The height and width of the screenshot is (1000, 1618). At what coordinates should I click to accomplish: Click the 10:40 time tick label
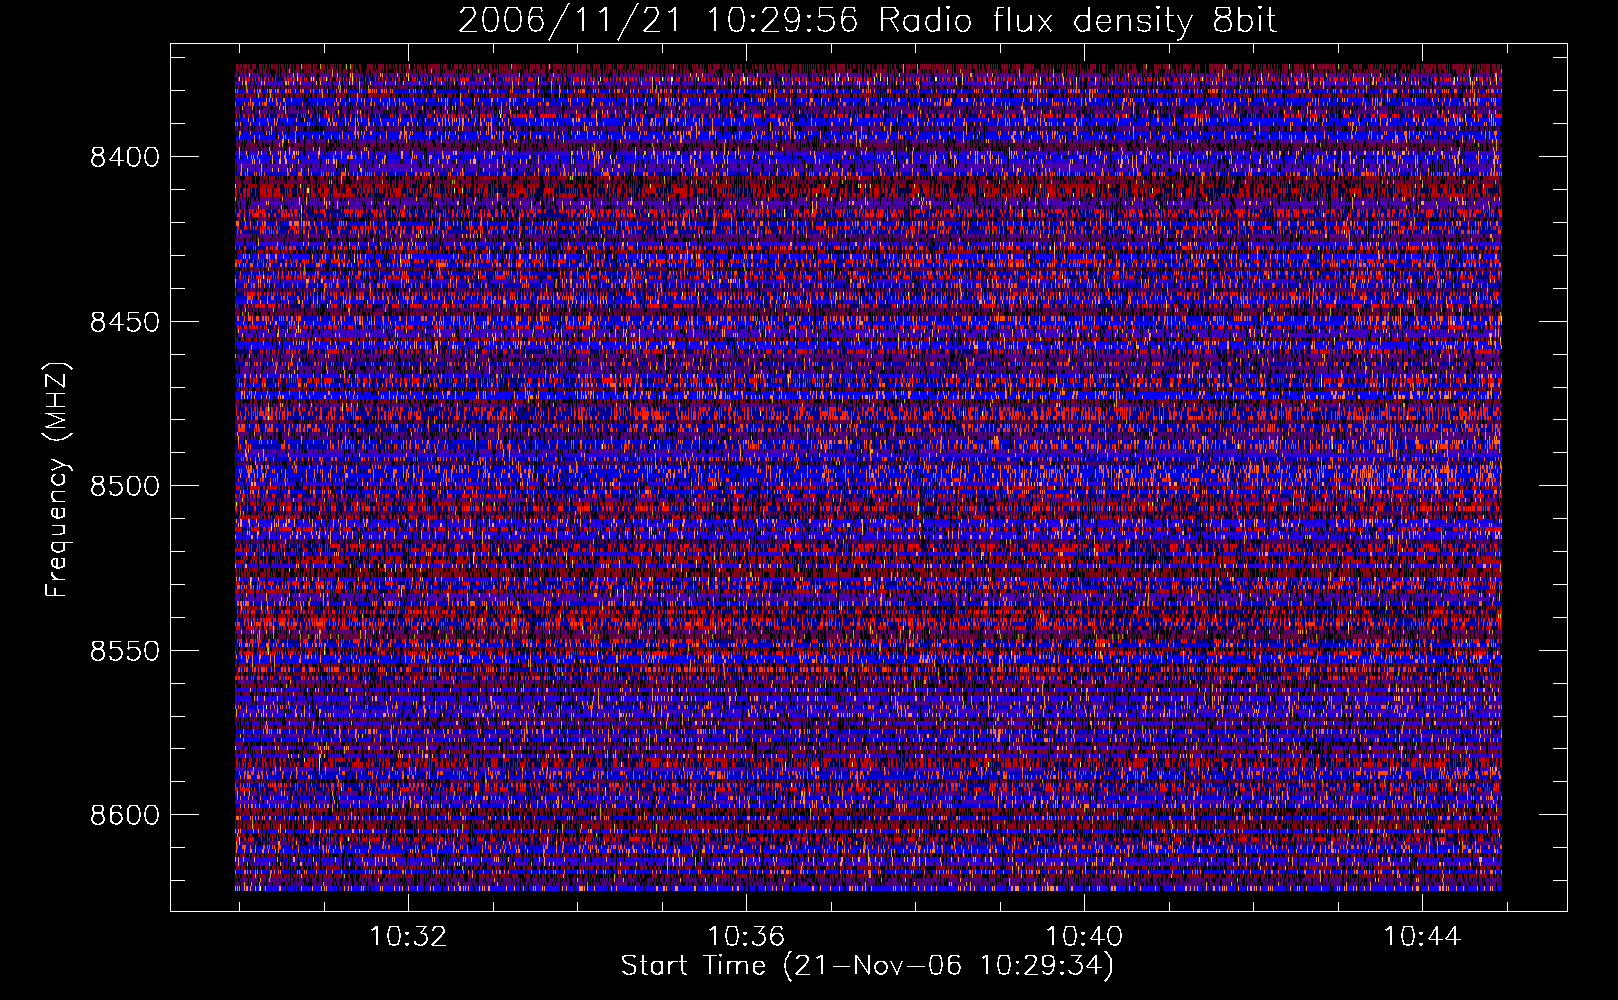pos(1084,937)
